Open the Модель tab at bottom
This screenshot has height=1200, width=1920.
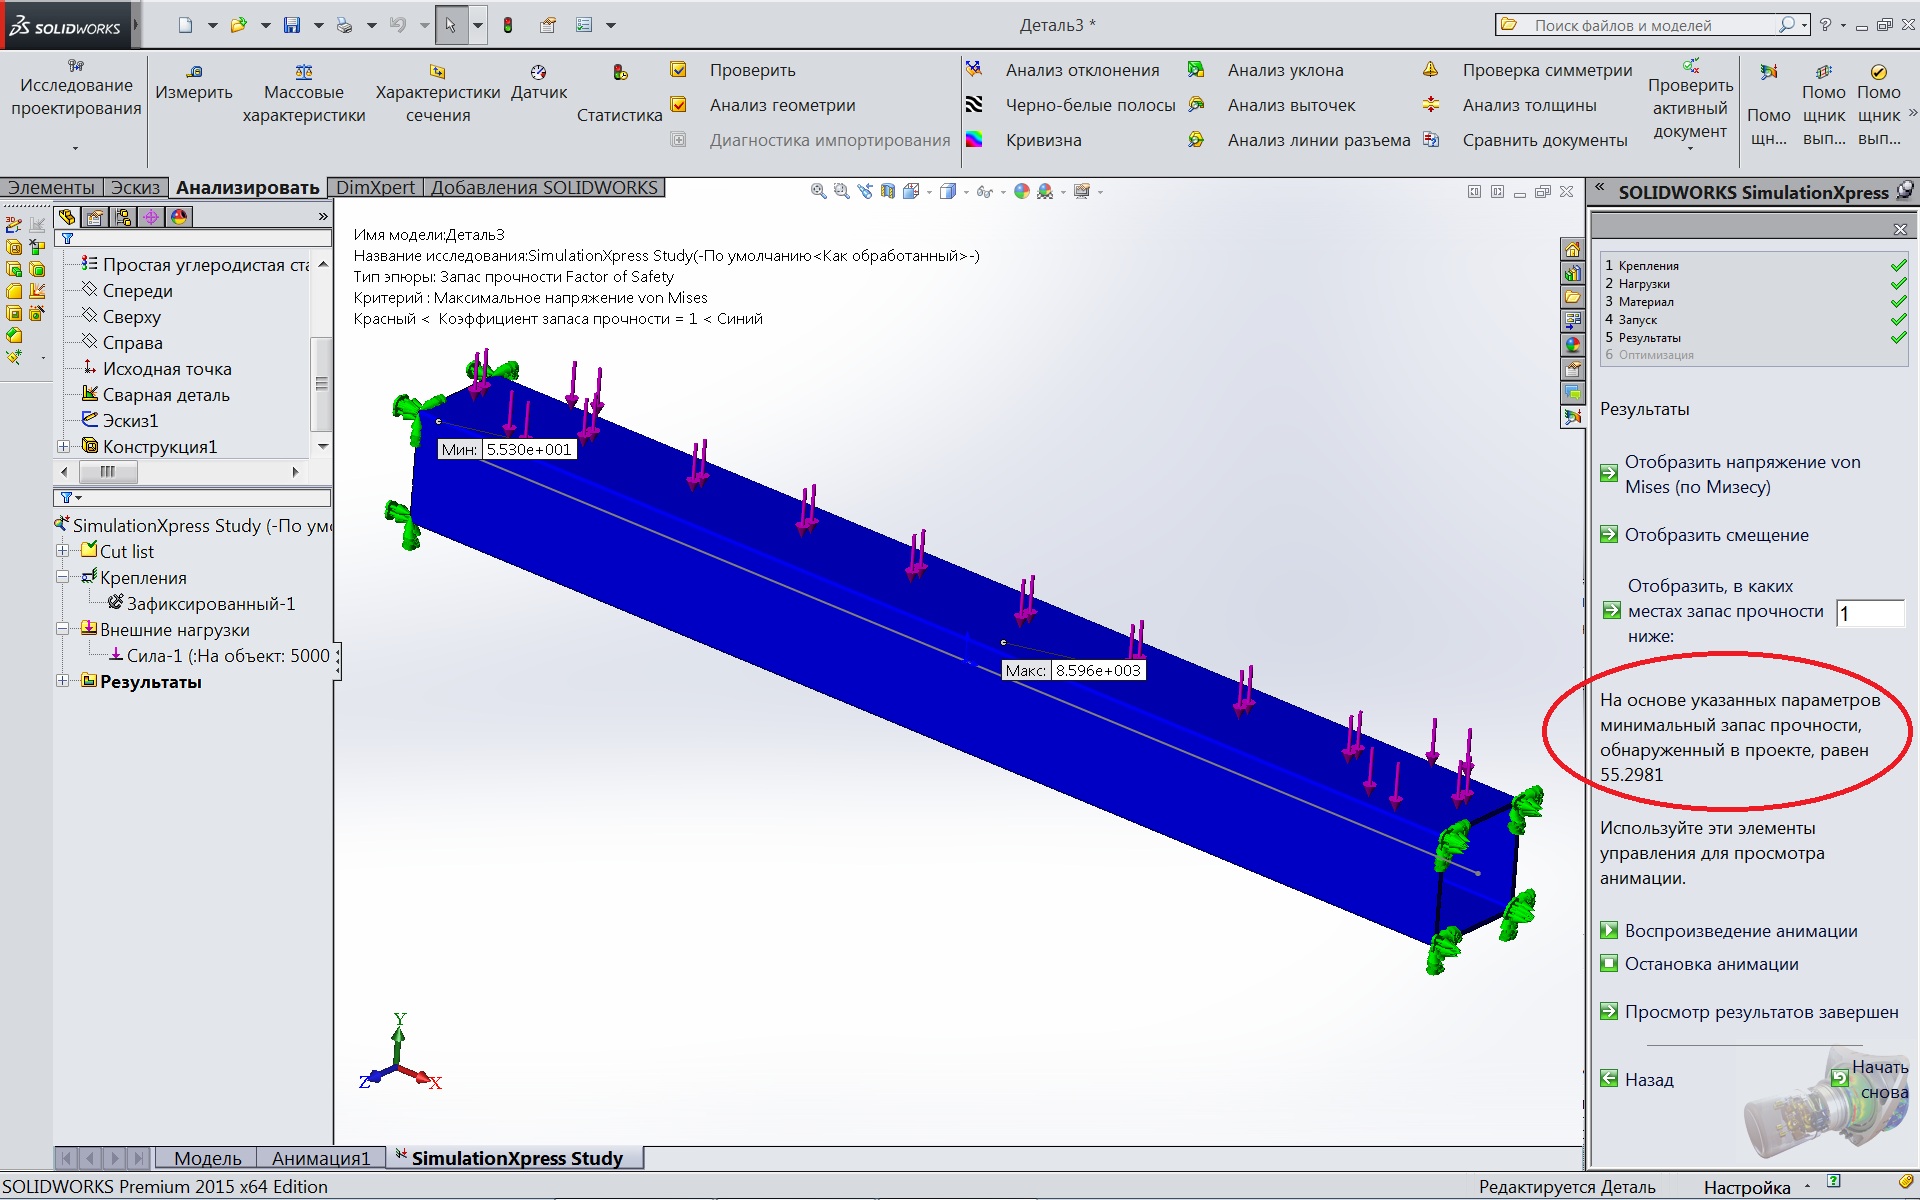[207, 1158]
